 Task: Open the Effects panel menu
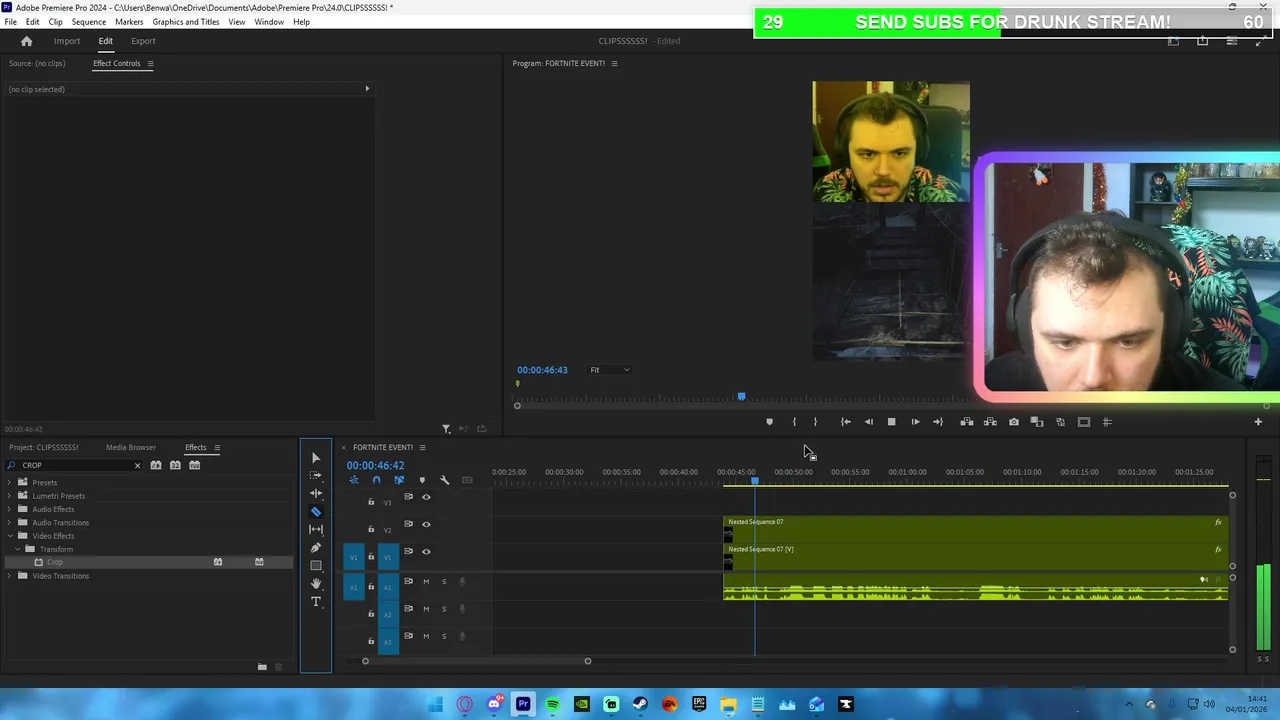pos(217,448)
